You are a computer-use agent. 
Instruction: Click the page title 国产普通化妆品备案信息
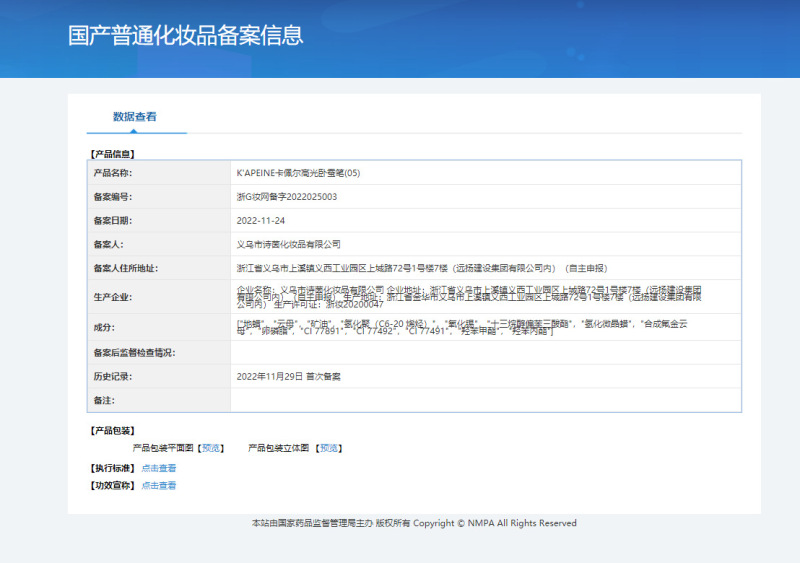click(185, 36)
